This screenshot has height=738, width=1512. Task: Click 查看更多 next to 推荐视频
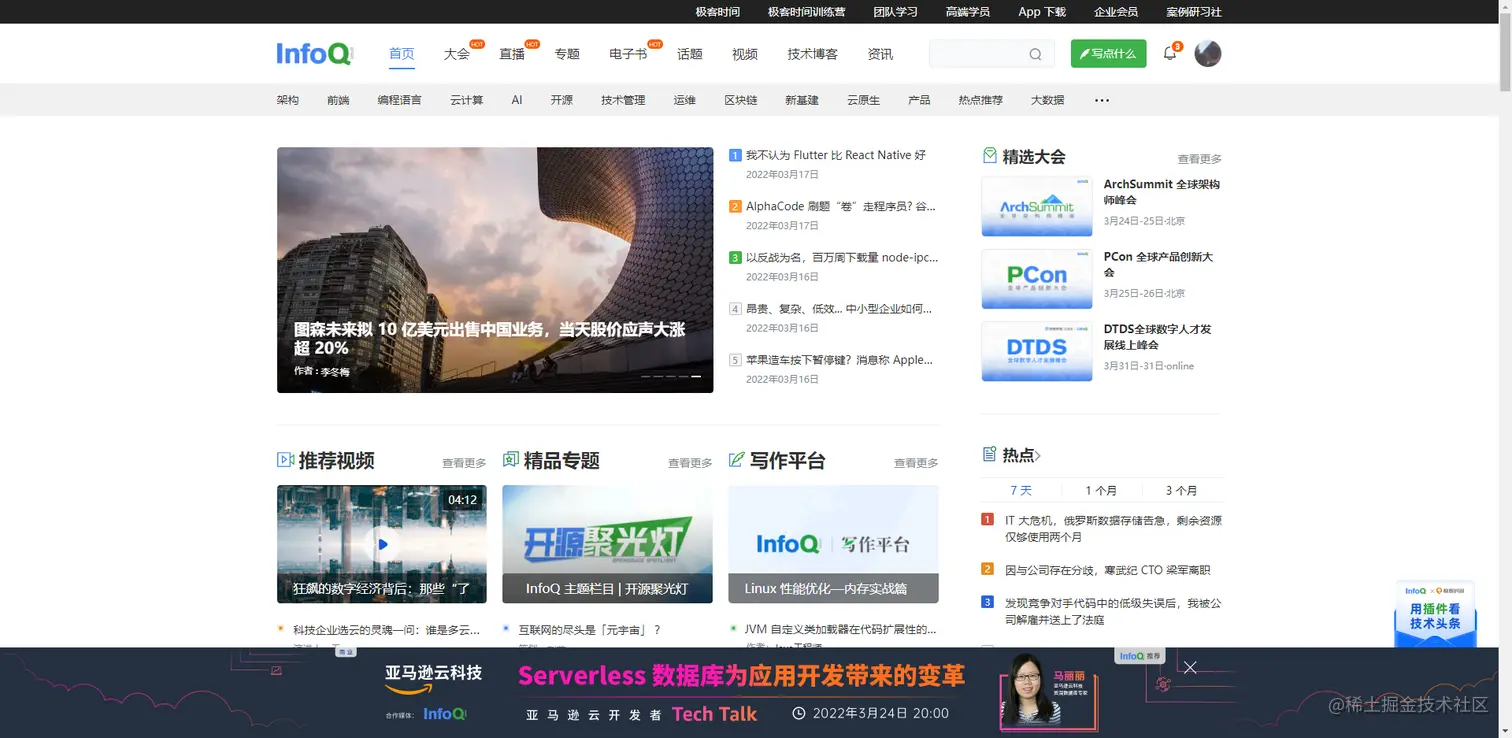[464, 463]
